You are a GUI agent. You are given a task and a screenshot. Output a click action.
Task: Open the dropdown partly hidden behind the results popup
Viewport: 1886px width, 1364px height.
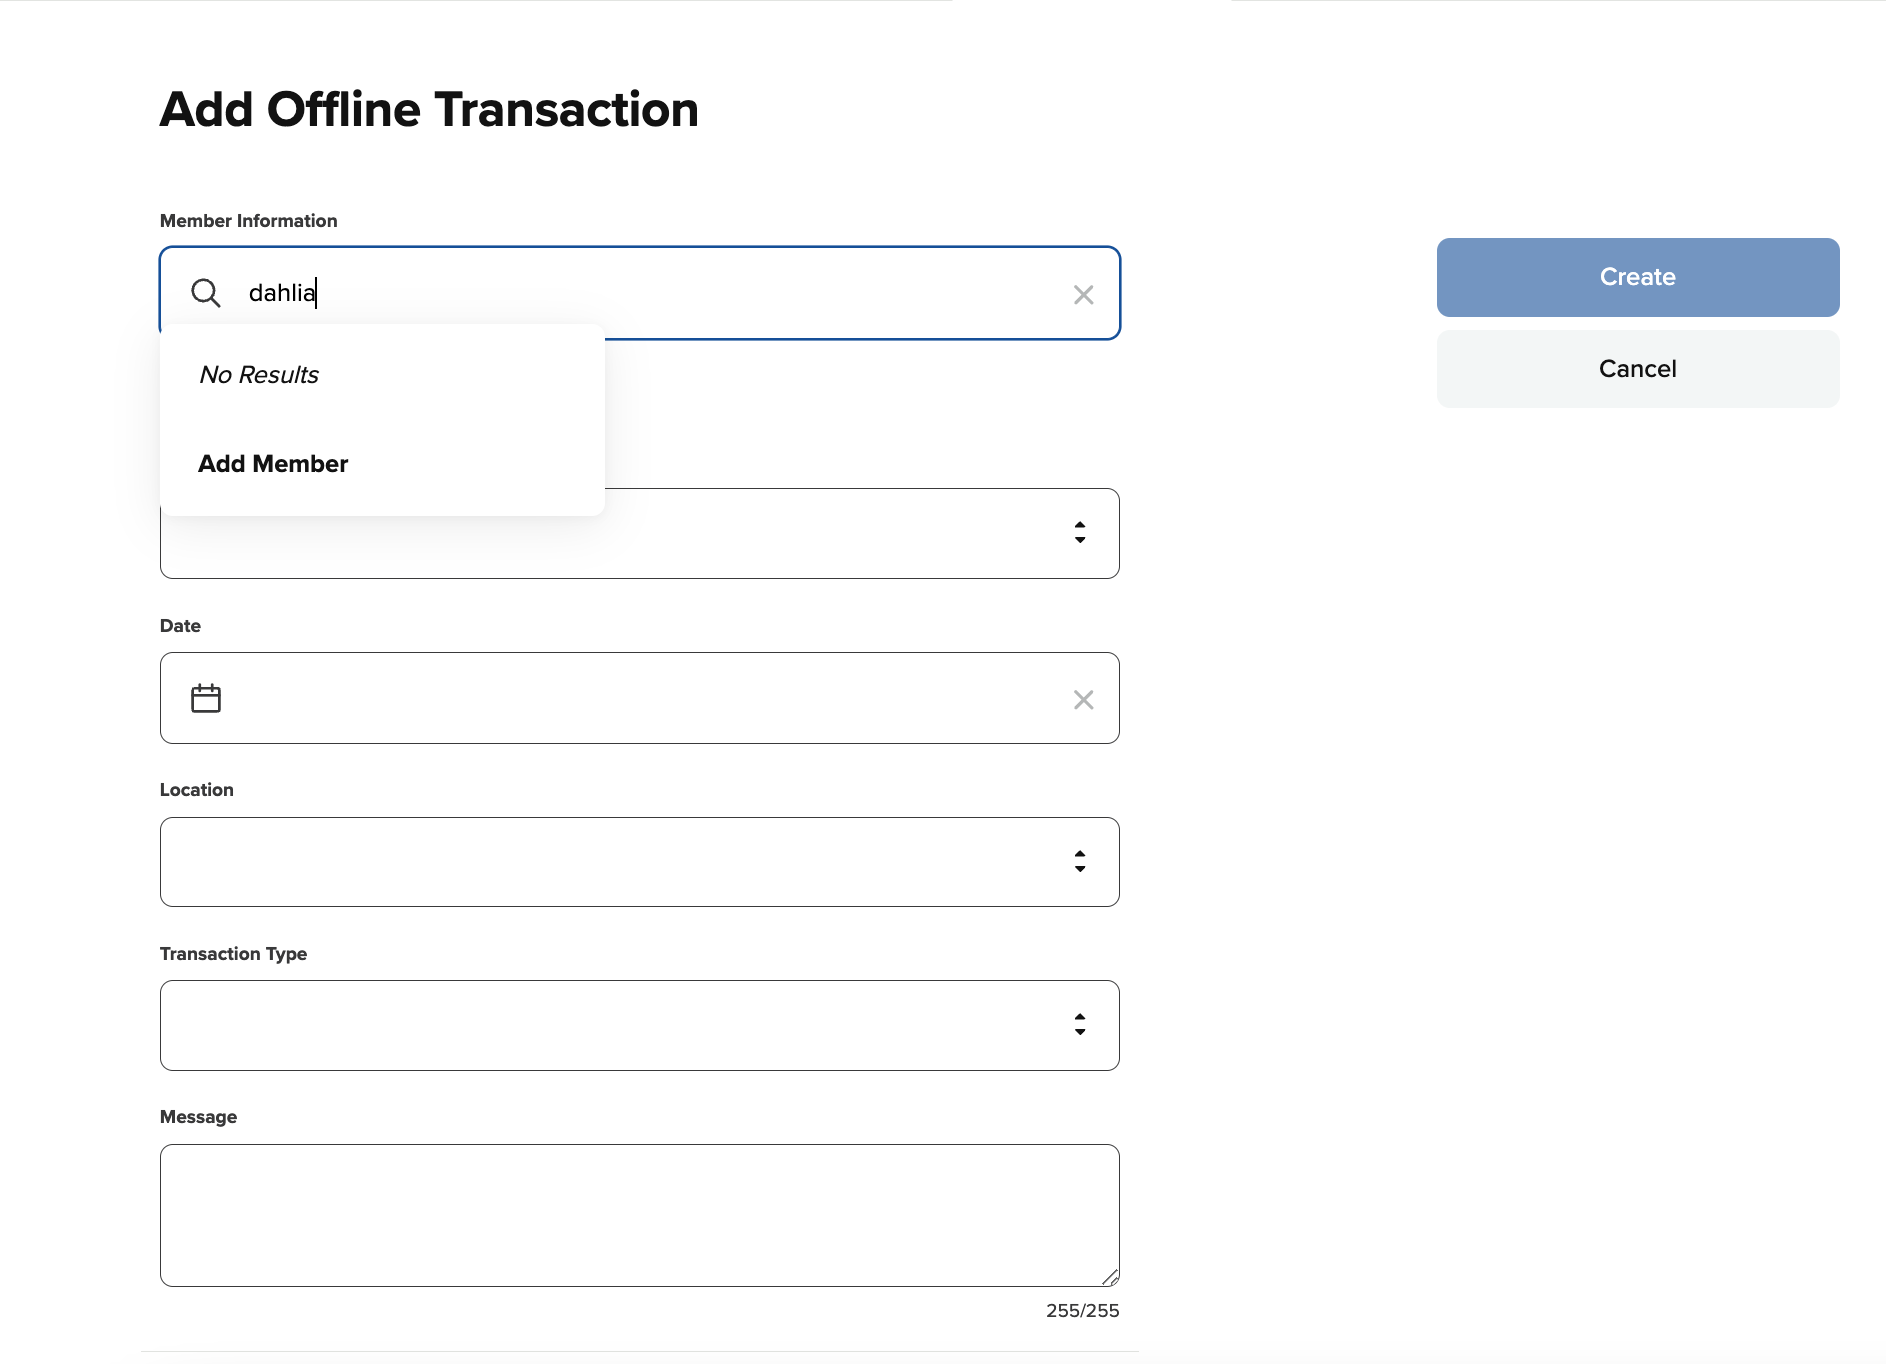(1080, 533)
